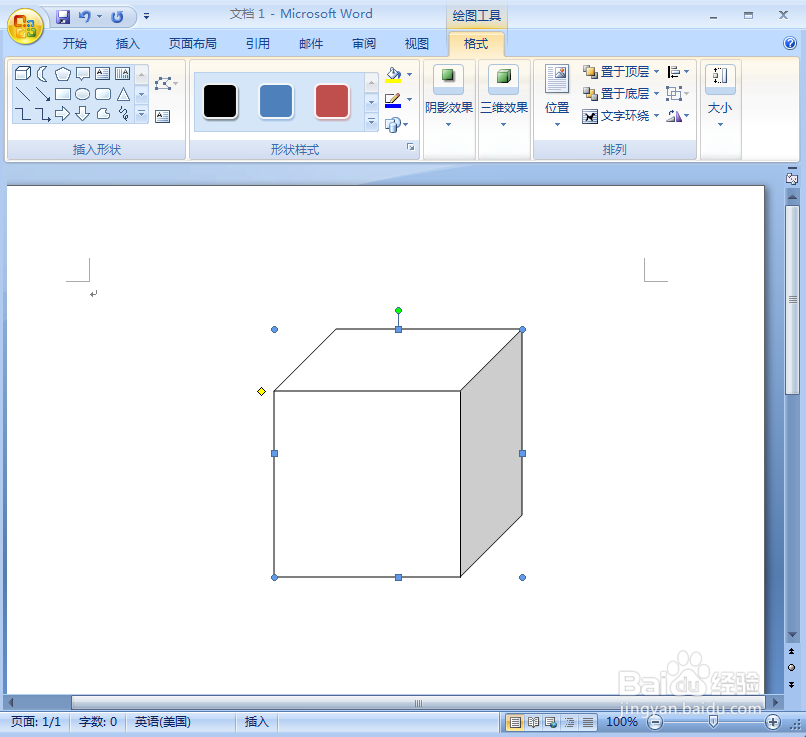Select the rounded rectangle shape
Screen dimensions: 806x737
103,94
